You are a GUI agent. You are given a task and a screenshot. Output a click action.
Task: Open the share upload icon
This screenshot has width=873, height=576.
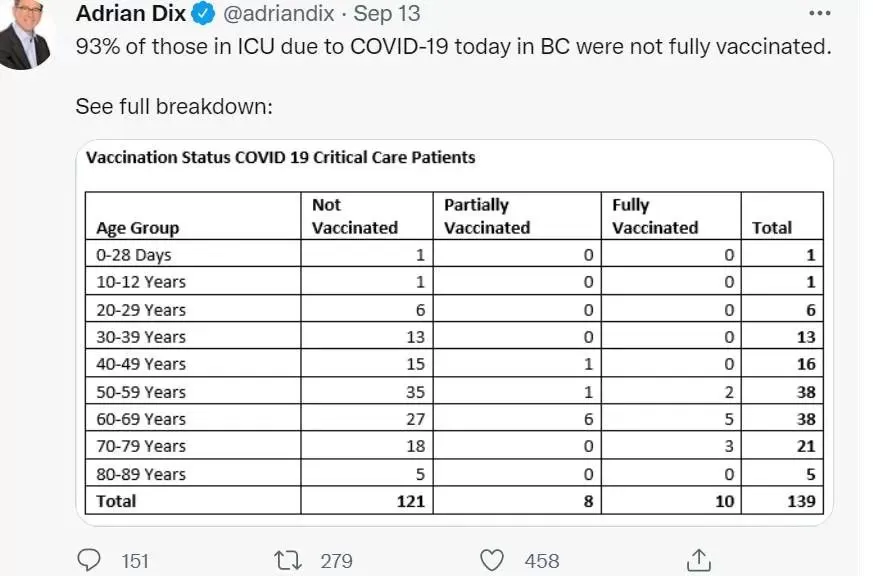699,560
